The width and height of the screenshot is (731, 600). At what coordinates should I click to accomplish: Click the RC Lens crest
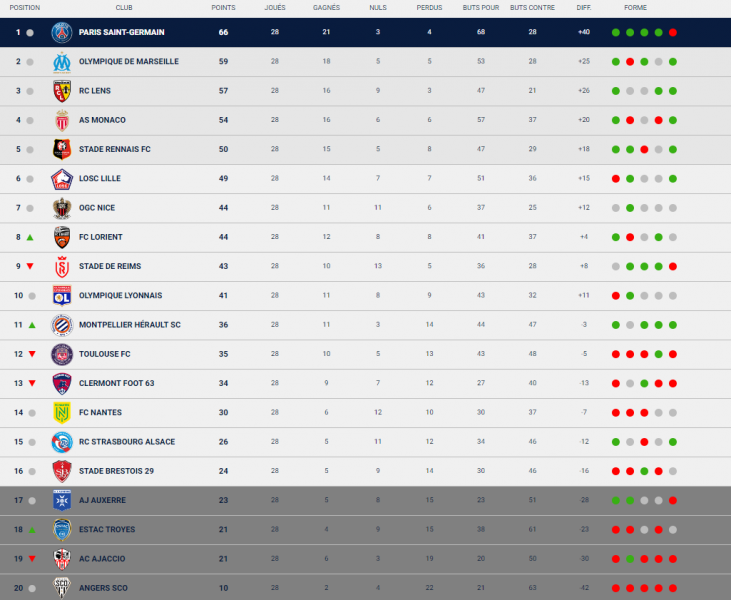(x=62, y=91)
